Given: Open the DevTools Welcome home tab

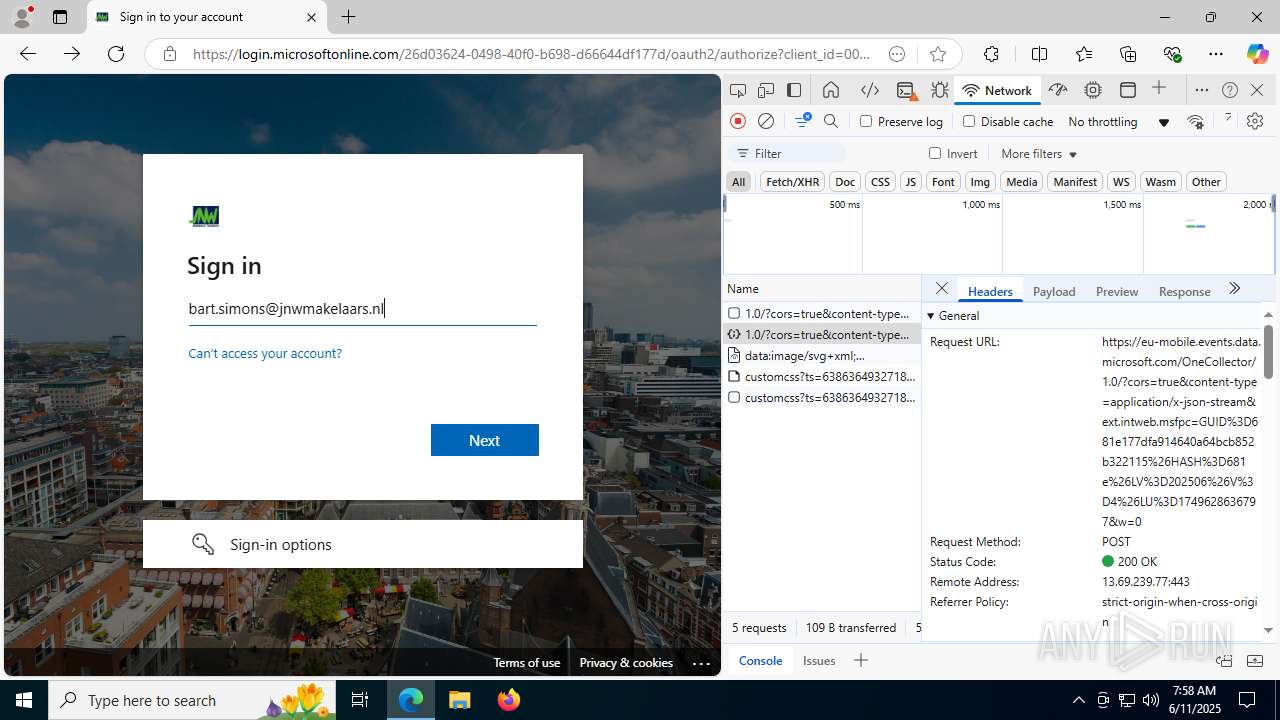Looking at the screenshot, I should point(831,90).
